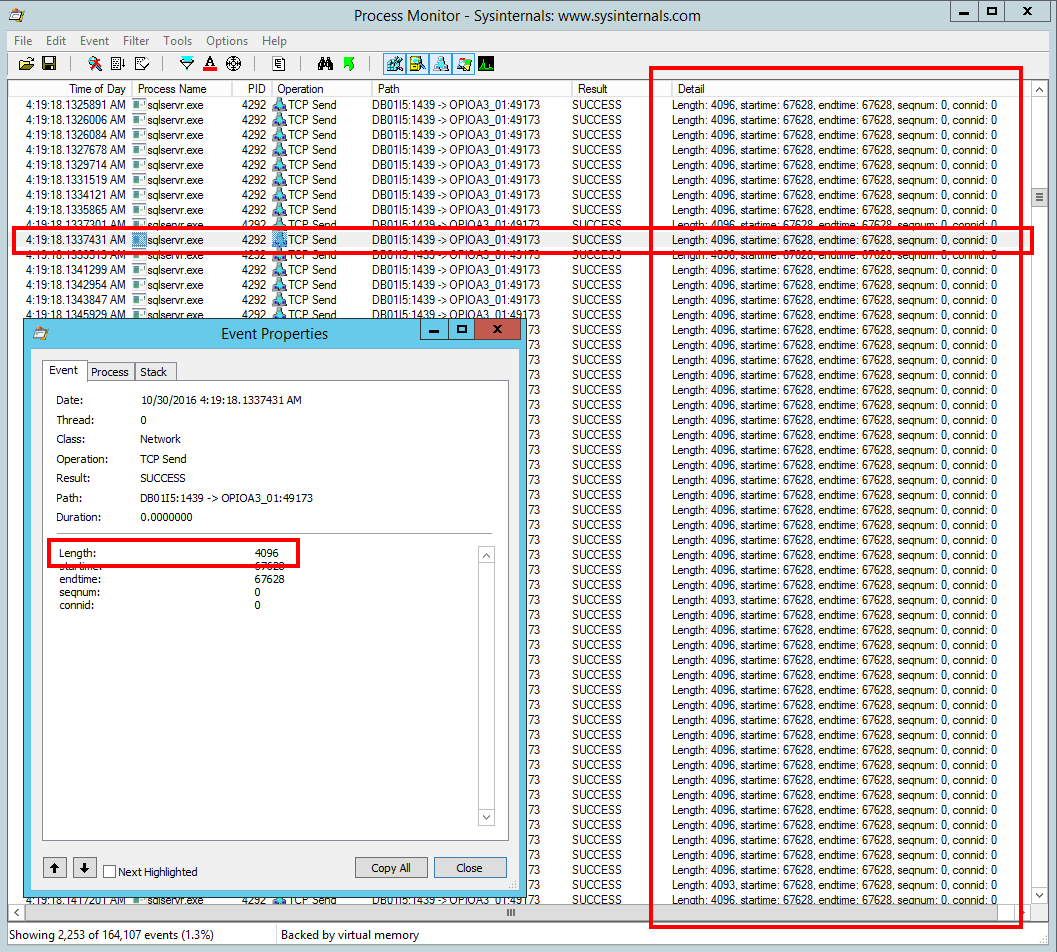Open the File menu
This screenshot has width=1057, height=952.
click(23, 40)
